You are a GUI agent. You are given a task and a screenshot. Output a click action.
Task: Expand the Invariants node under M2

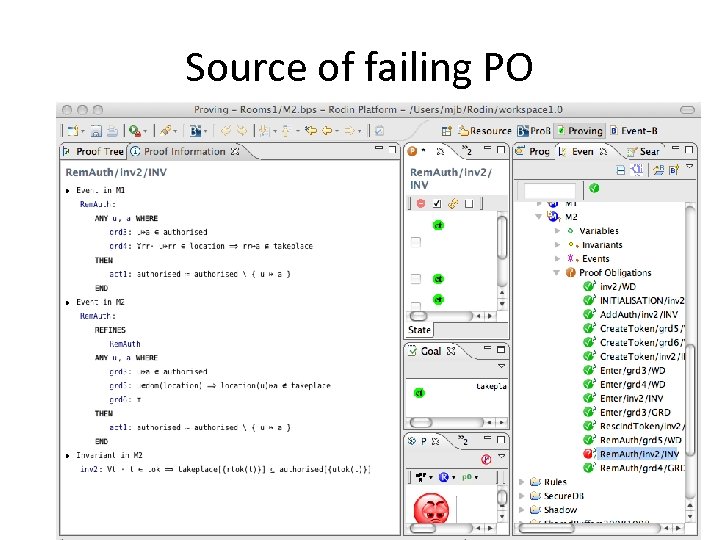point(557,245)
